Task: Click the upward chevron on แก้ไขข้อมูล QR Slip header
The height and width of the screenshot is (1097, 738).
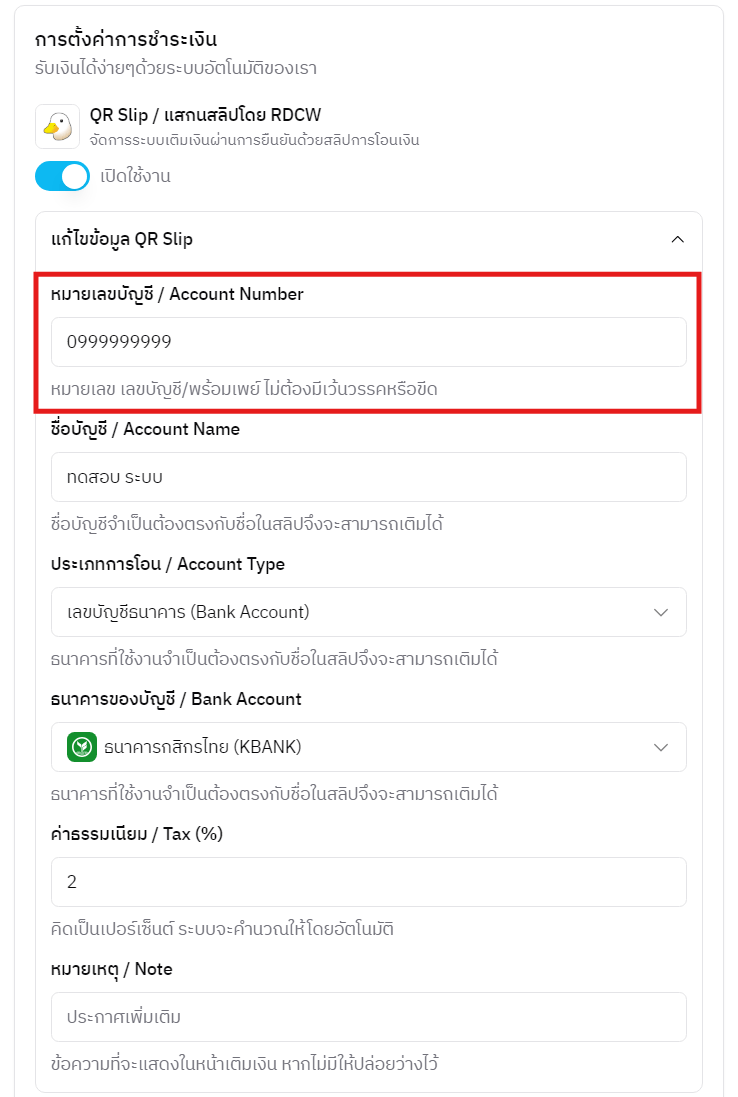Action: (x=678, y=240)
